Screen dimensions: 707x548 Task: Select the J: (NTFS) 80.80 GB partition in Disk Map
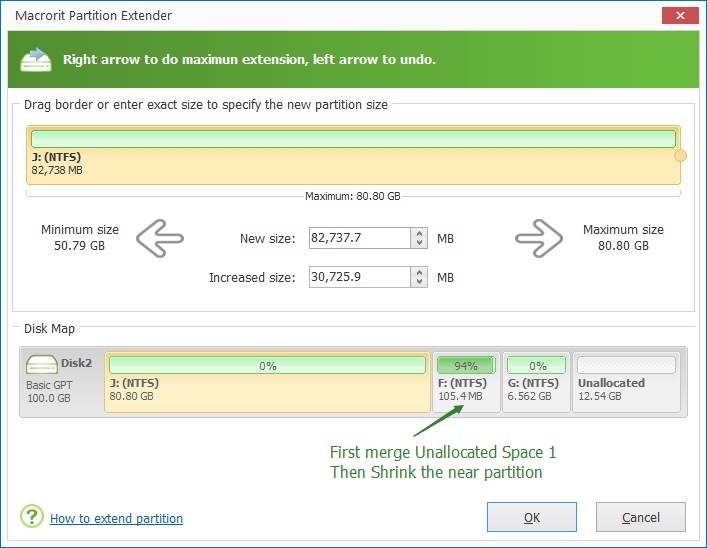pyautogui.click(x=267, y=382)
